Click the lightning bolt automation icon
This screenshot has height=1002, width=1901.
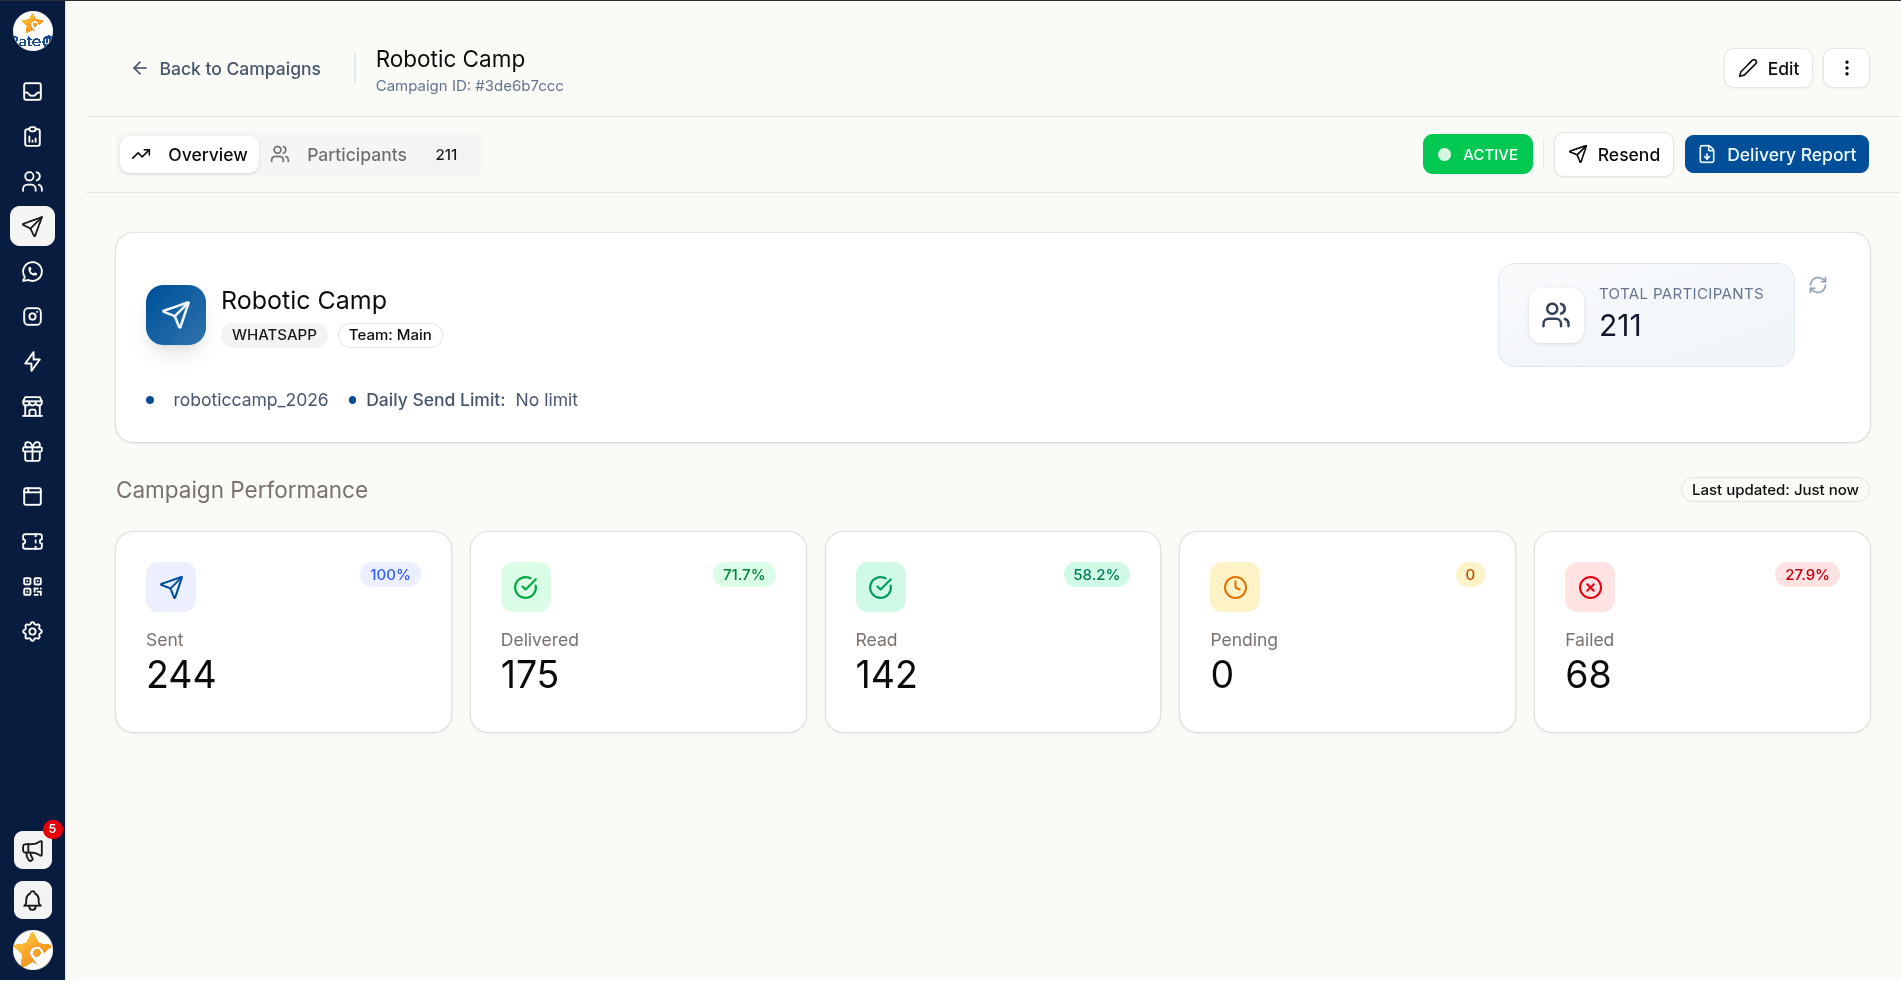32,361
